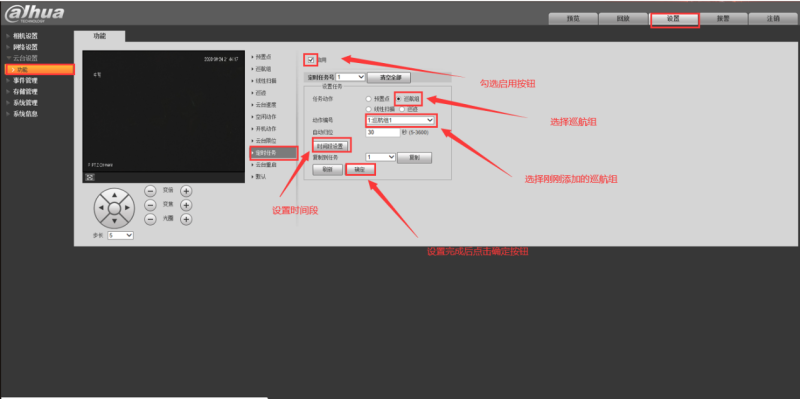Image resolution: width=800 pixels, height=399 pixels.
Task: Click the focus (变焦) plus button
Action: (x=187, y=205)
